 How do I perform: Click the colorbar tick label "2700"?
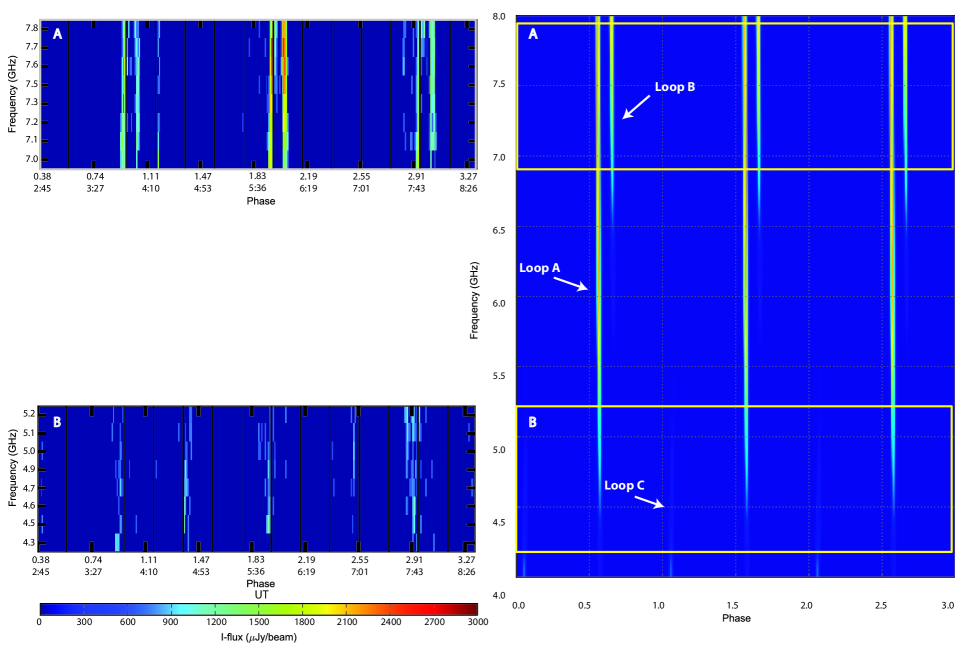point(434,622)
